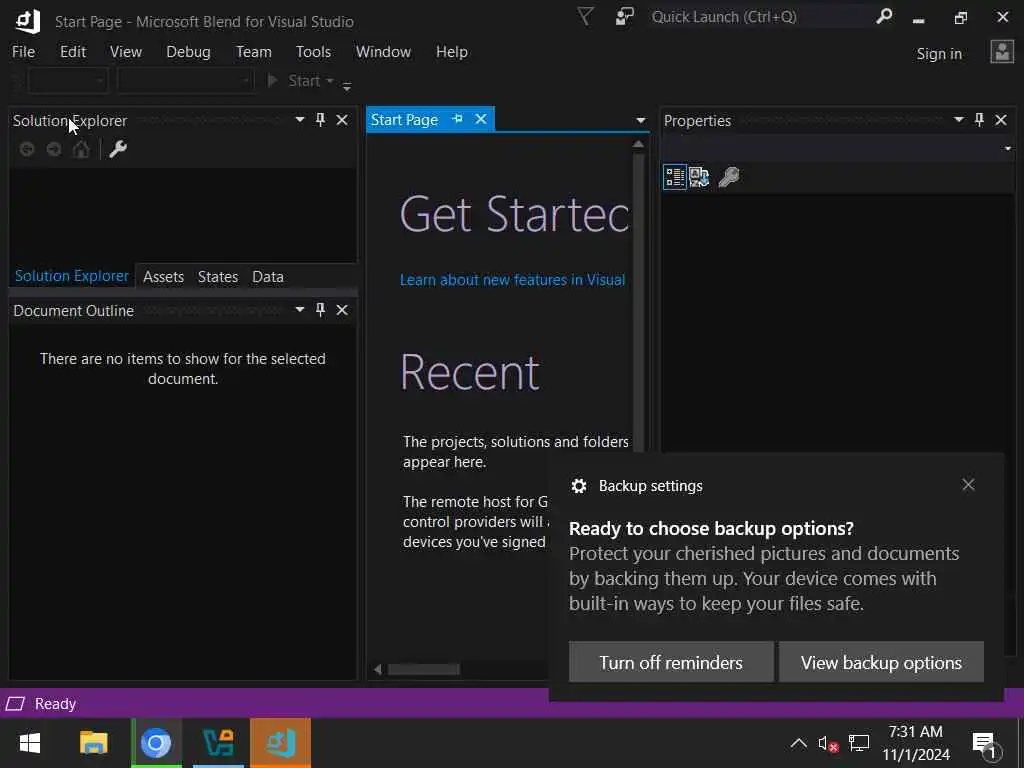Click the Categorized view icon in Properties
This screenshot has height=768, width=1024.
pyautogui.click(x=675, y=177)
